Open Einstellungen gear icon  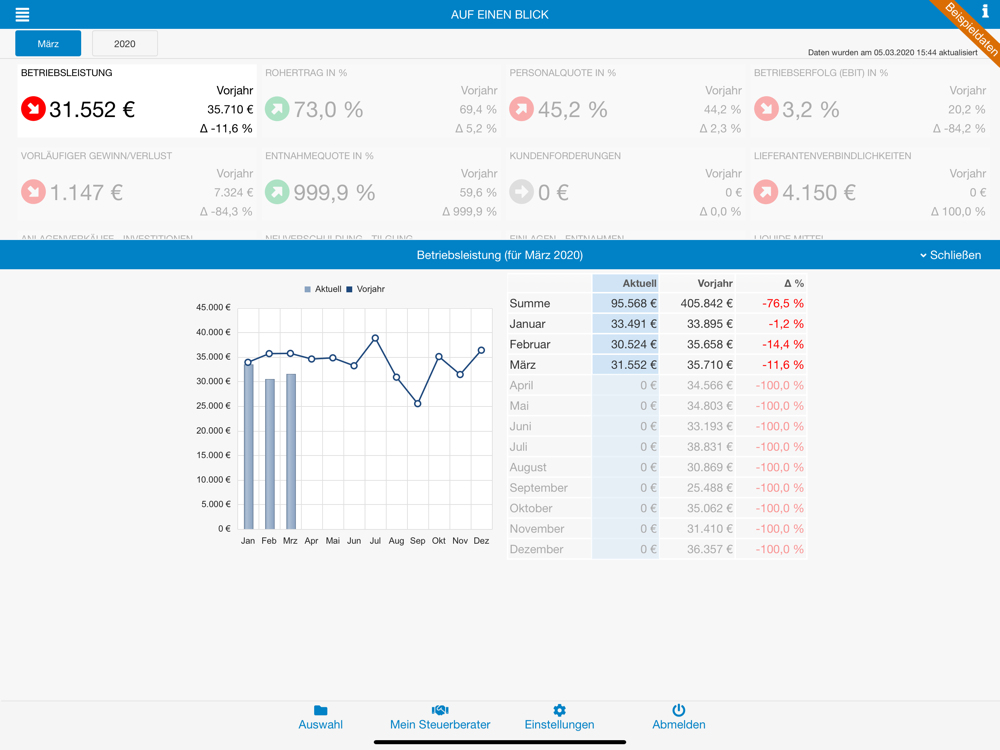(559, 711)
